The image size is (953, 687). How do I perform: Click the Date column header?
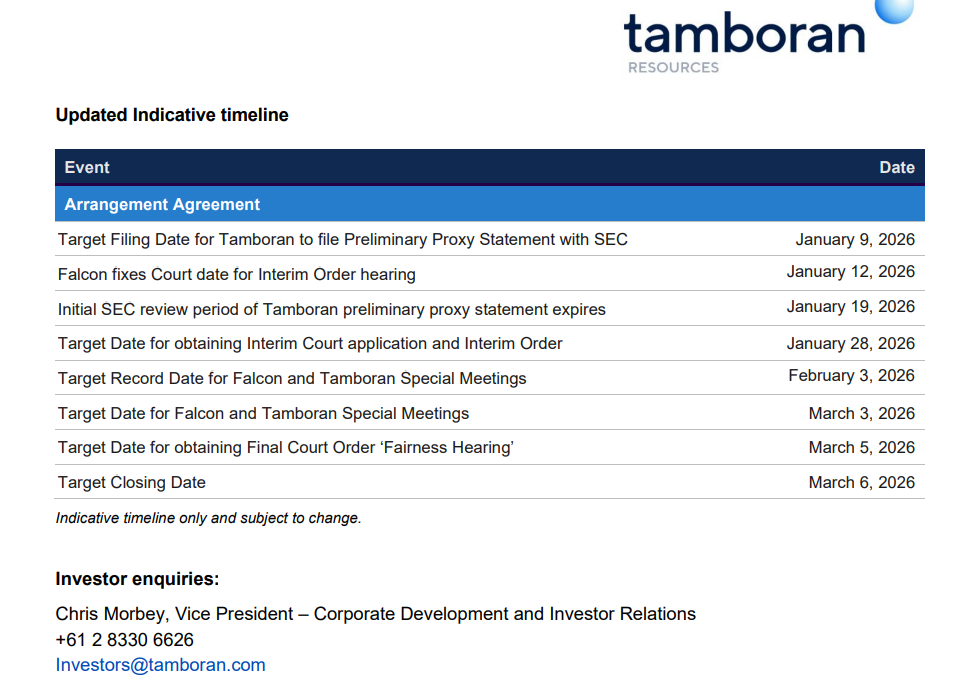click(896, 168)
